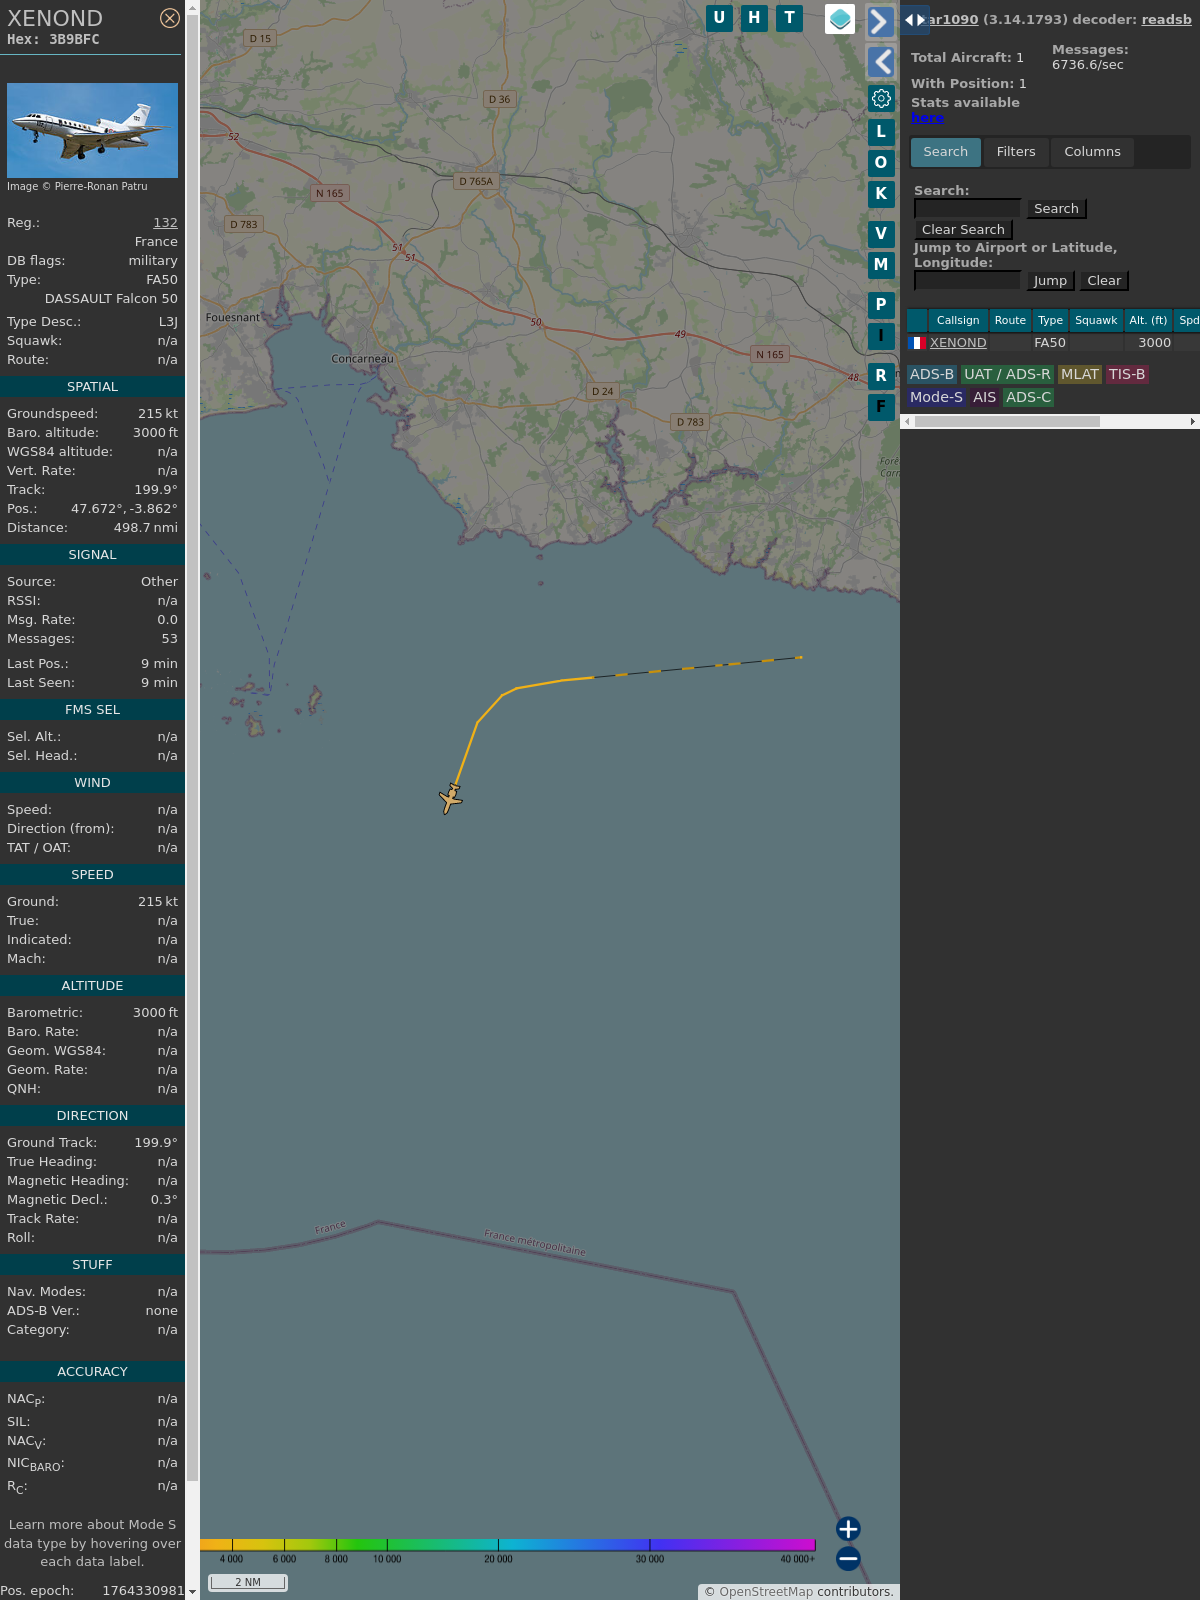
Task: Click the Hex: 3B9BFC text
Action: 53,39
